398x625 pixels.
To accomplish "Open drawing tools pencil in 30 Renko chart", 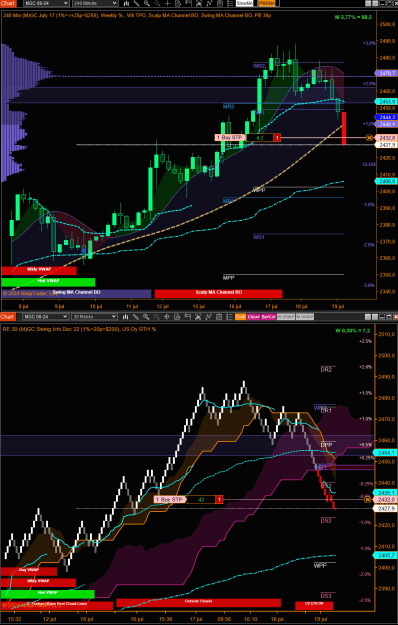I will 136,317.
